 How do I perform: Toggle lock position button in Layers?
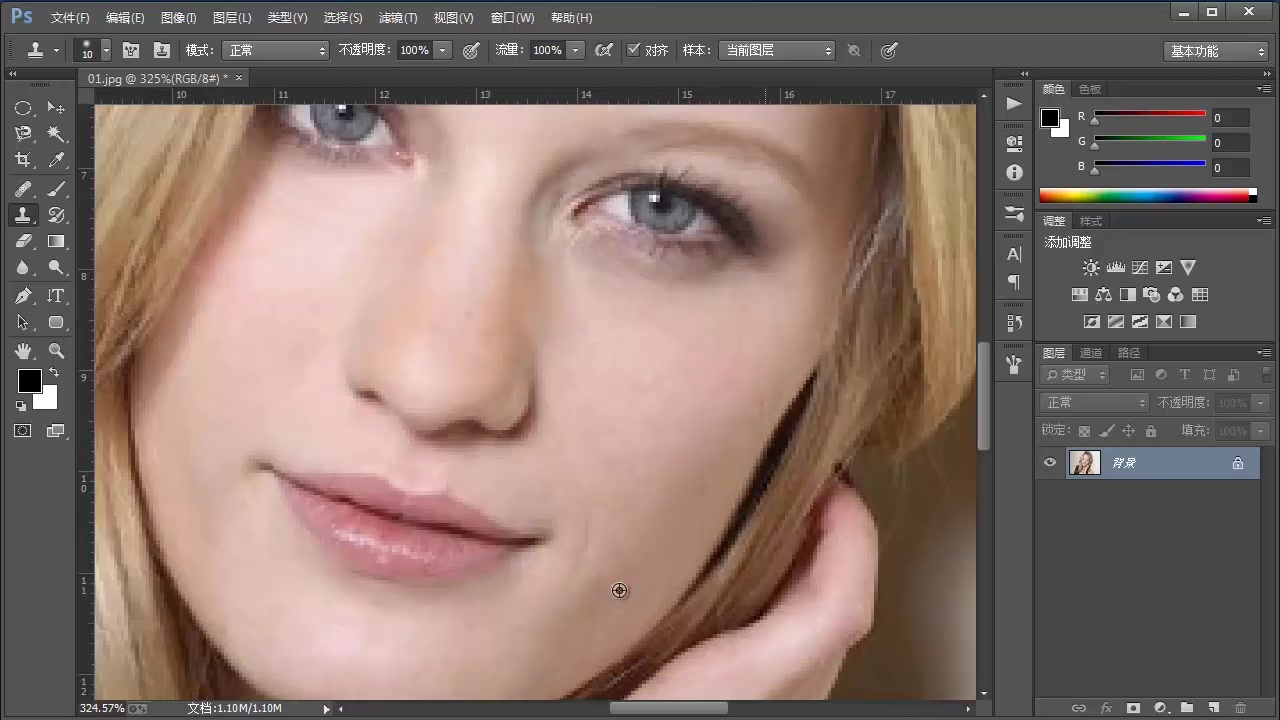[1128, 431]
